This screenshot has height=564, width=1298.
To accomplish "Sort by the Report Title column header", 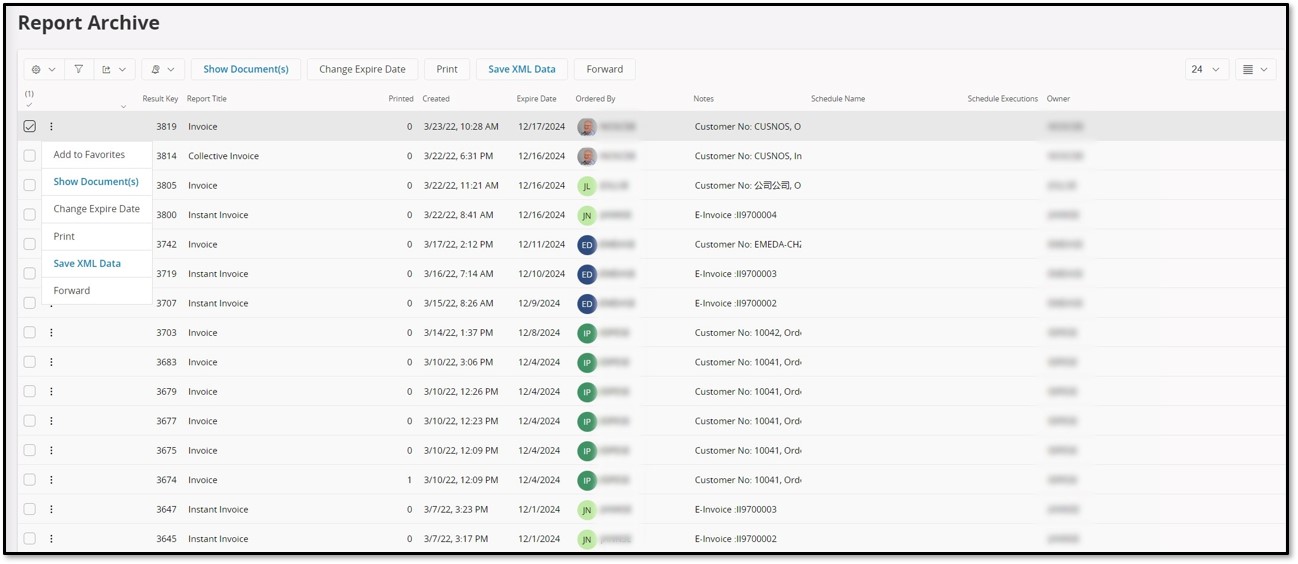I will click(x=207, y=99).
